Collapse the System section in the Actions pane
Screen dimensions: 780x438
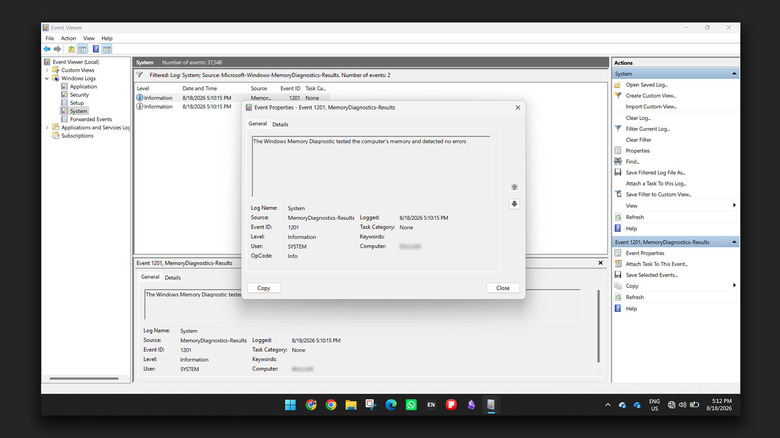(x=734, y=74)
